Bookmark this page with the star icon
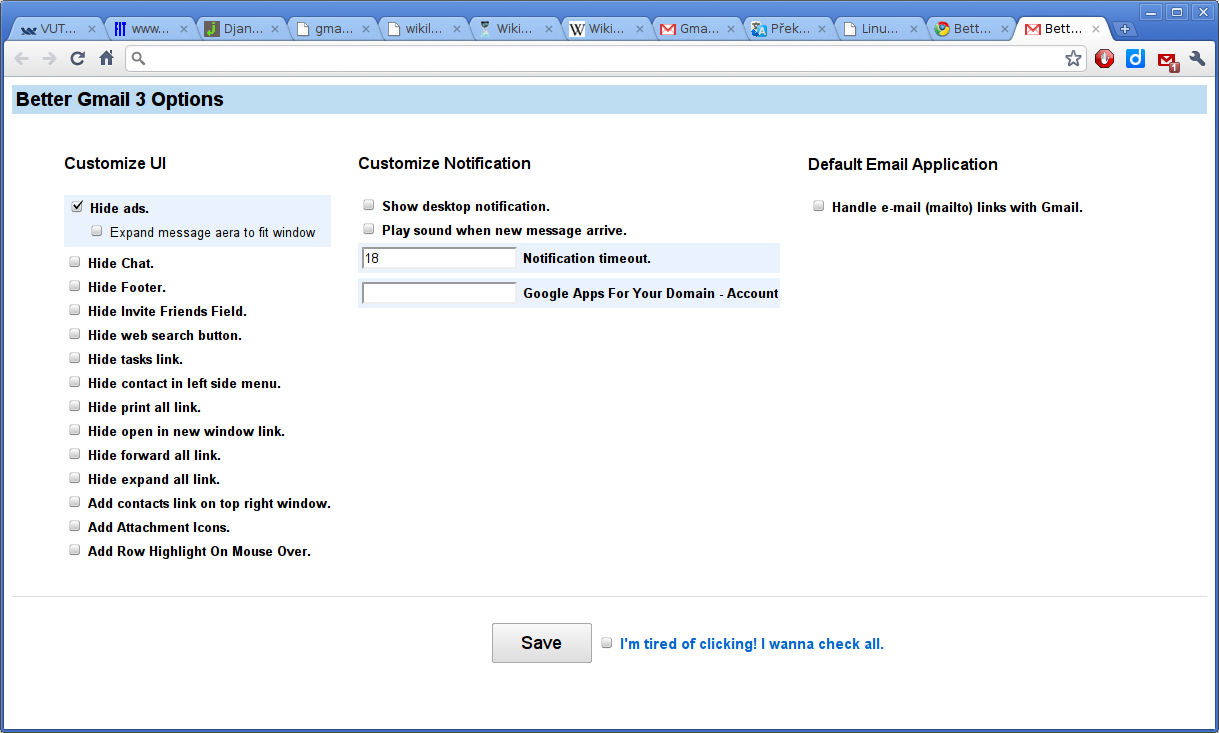The height and width of the screenshot is (733, 1219). point(1073,59)
